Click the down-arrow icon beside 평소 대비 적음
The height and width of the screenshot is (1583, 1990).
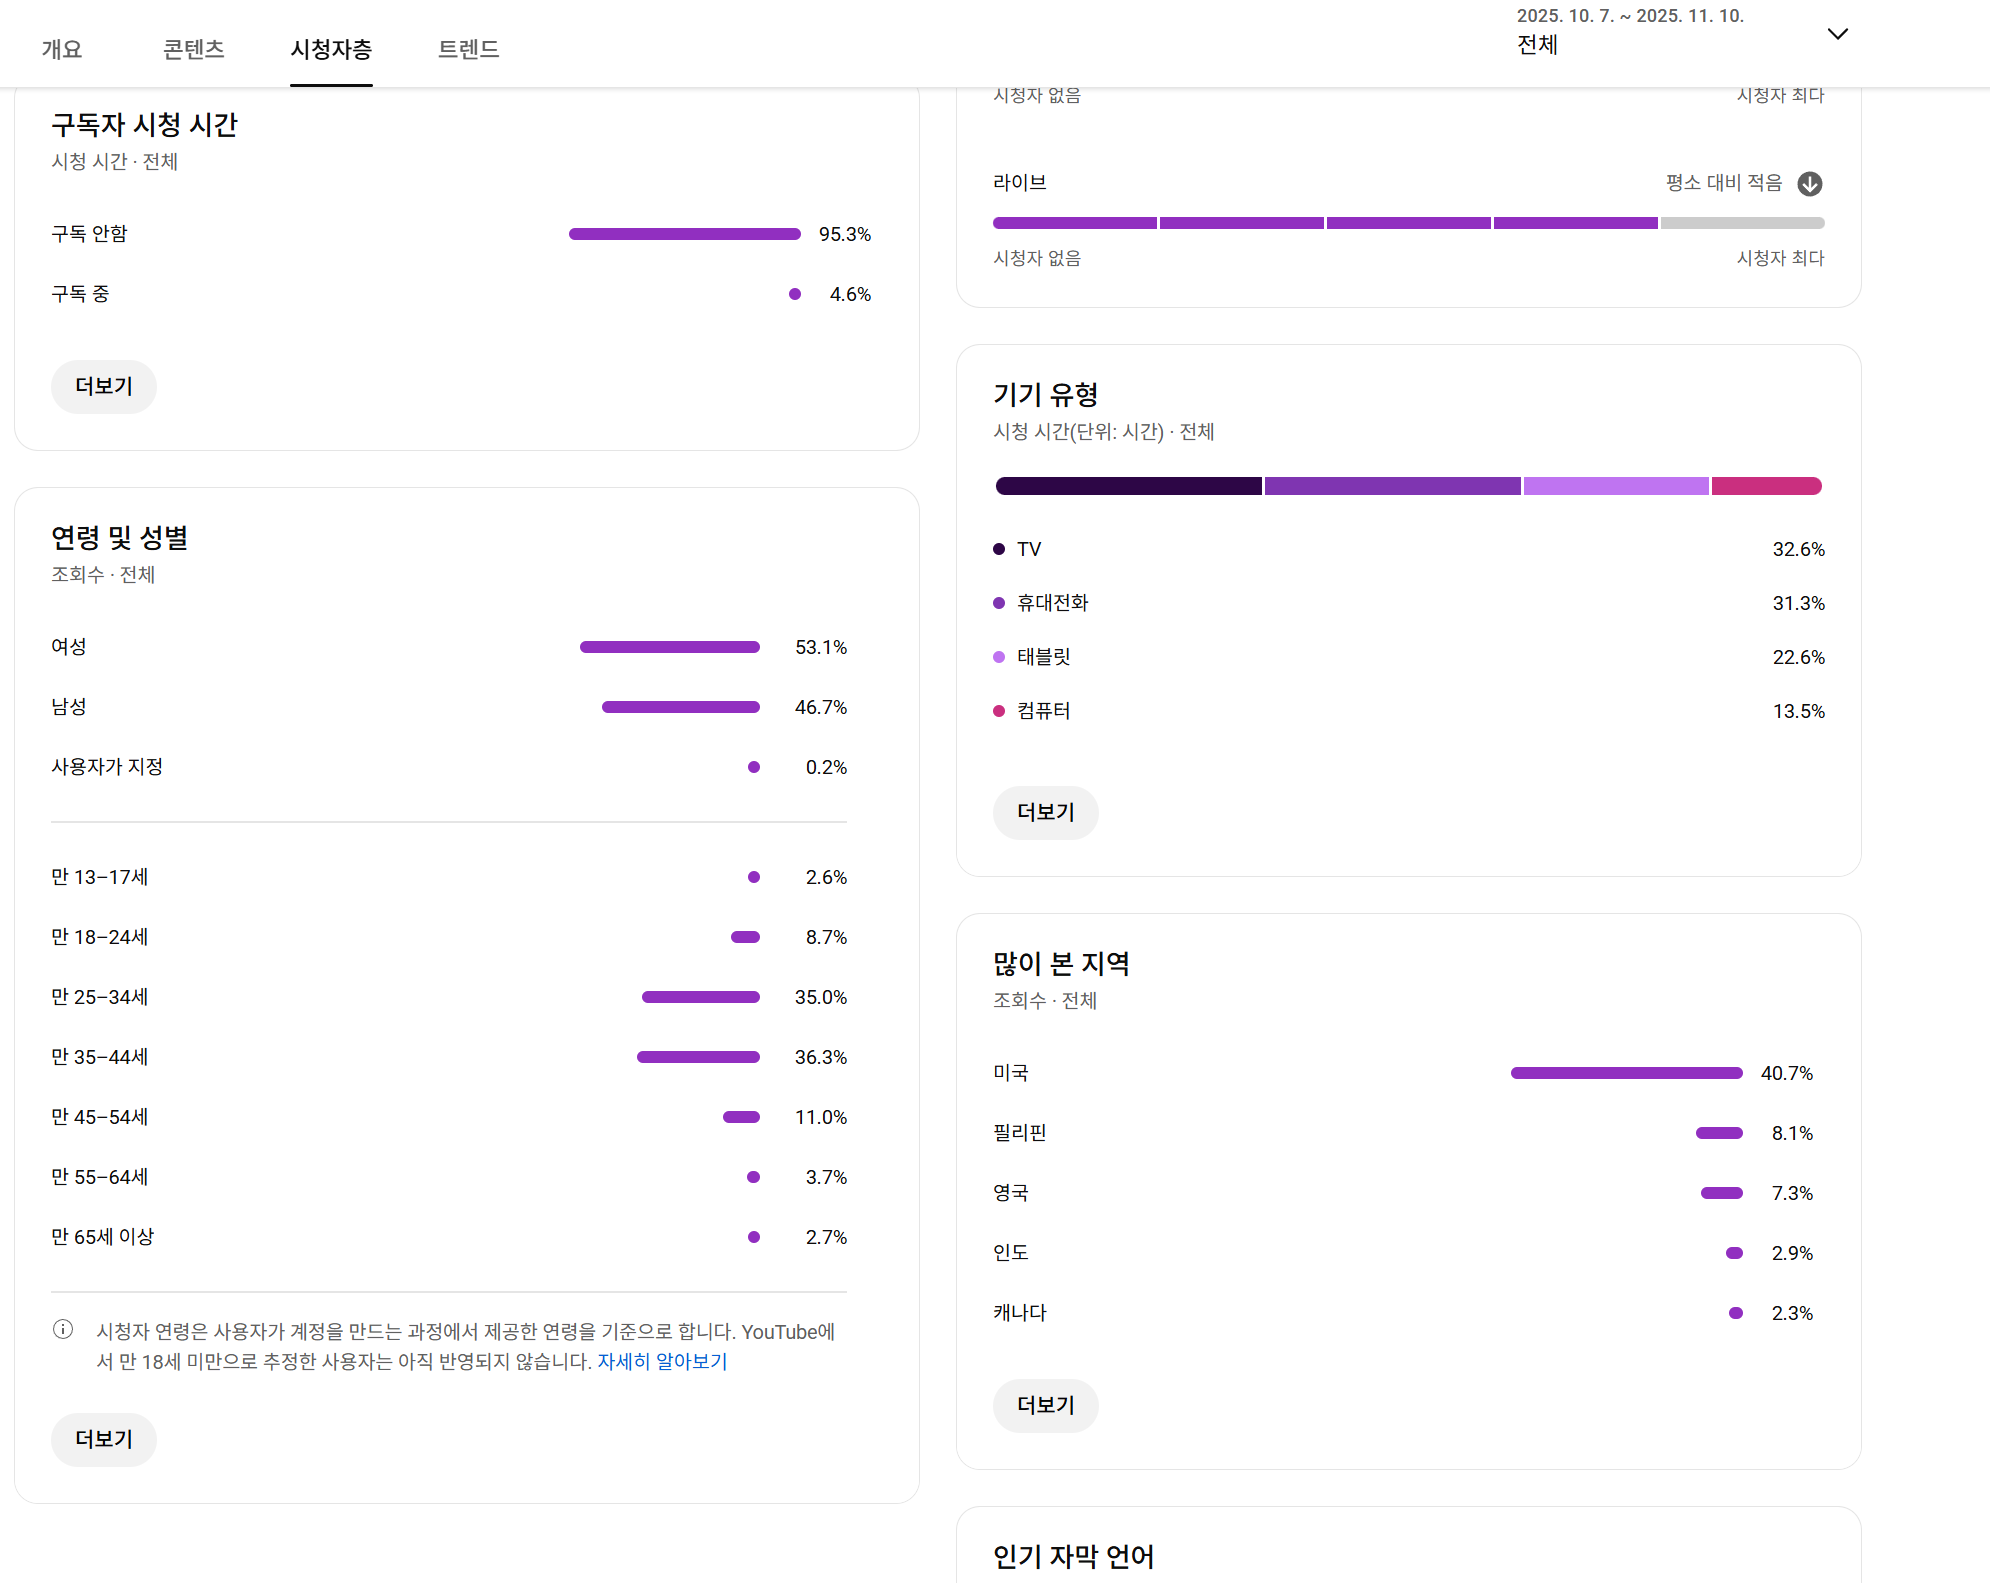point(1809,184)
